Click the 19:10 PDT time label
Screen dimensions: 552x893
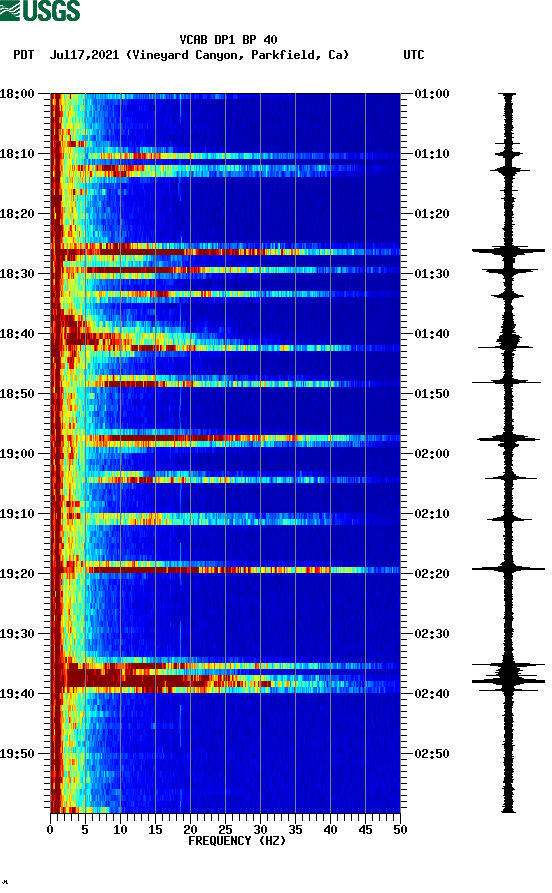[x=17, y=514]
